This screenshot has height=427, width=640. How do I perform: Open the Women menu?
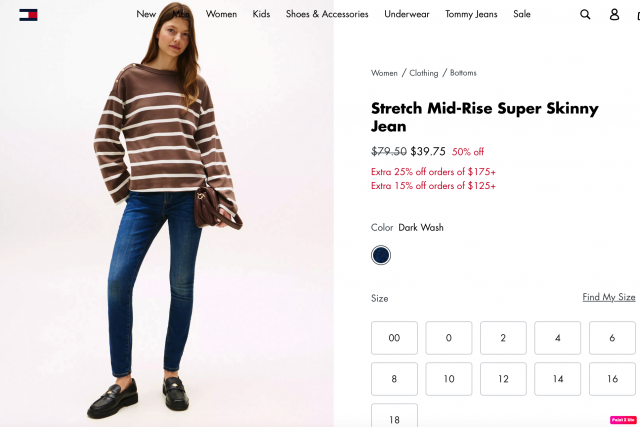click(221, 14)
